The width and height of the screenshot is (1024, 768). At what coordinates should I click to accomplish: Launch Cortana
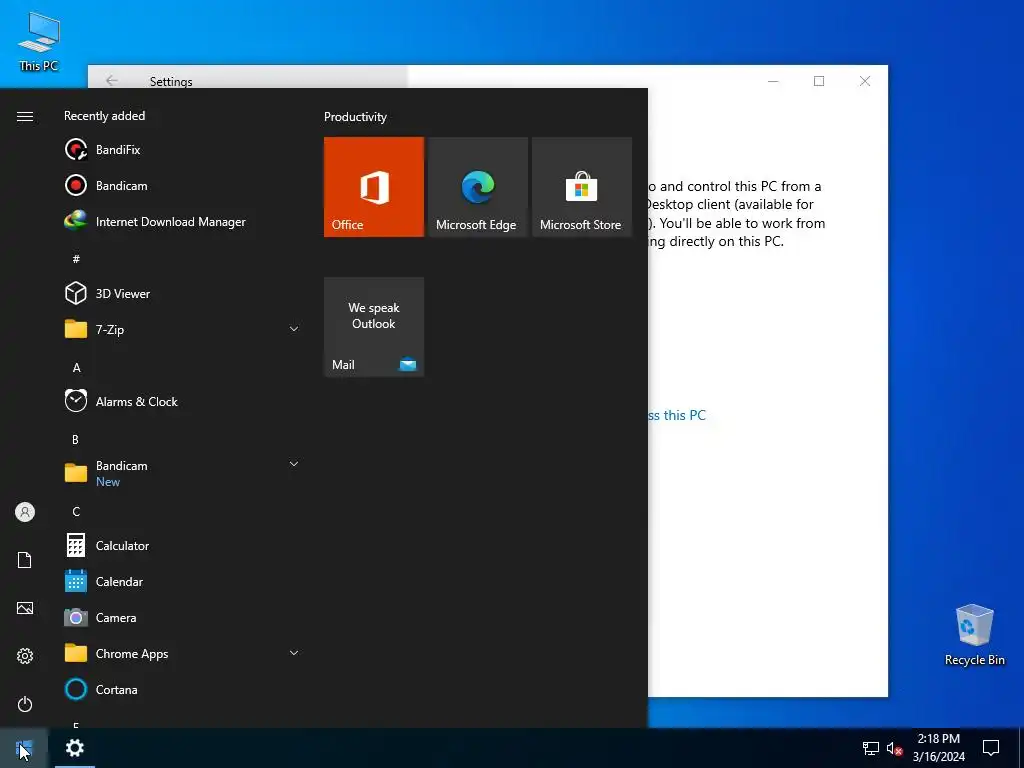(x=183, y=689)
